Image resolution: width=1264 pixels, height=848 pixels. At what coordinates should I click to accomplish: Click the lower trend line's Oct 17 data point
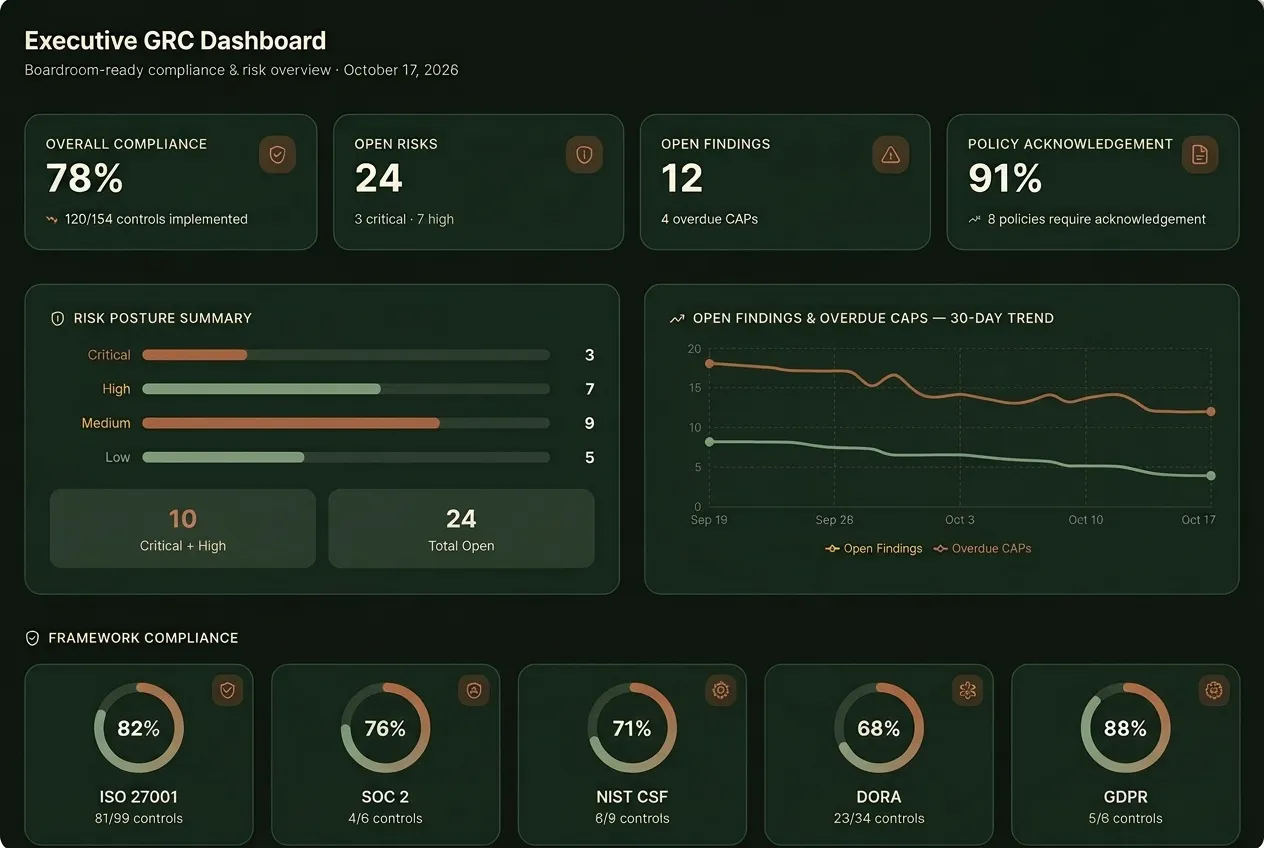pyautogui.click(x=1211, y=476)
